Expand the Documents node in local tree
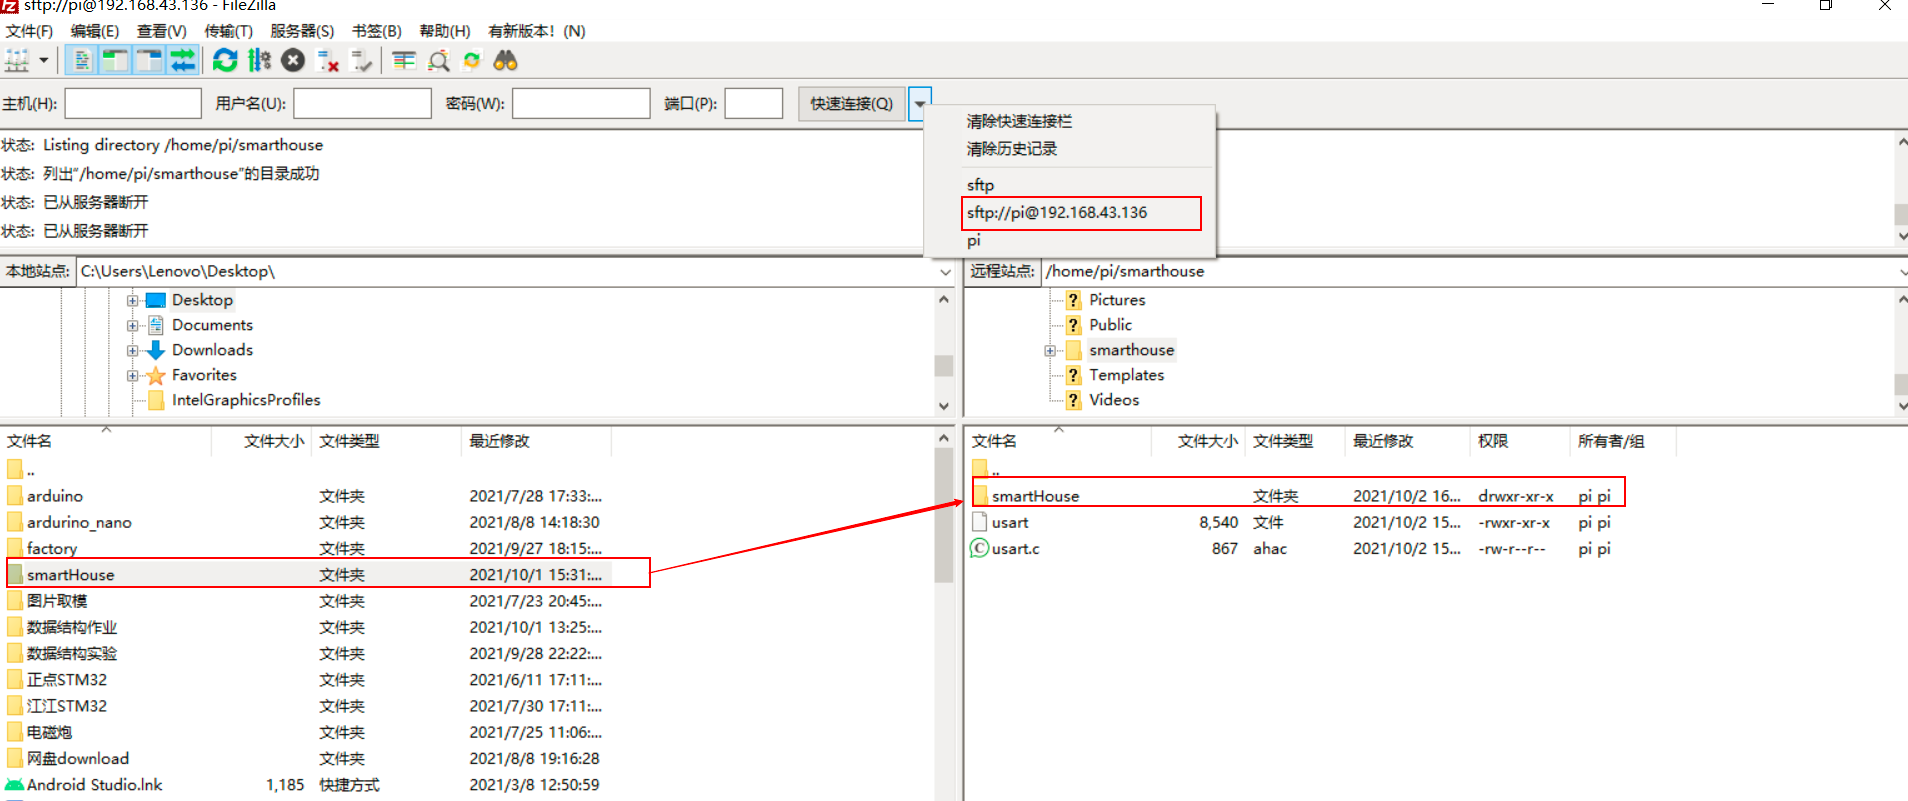The width and height of the screenshot is (1908, 801). point(132,325)
